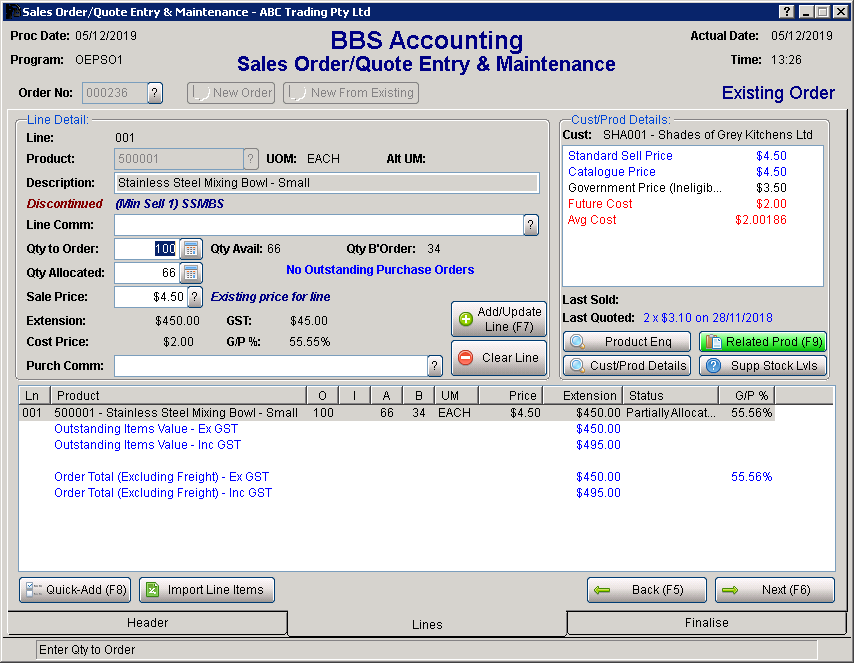Click Quick-Add (F8) button

pyautogui.click(x=75, y=590)
